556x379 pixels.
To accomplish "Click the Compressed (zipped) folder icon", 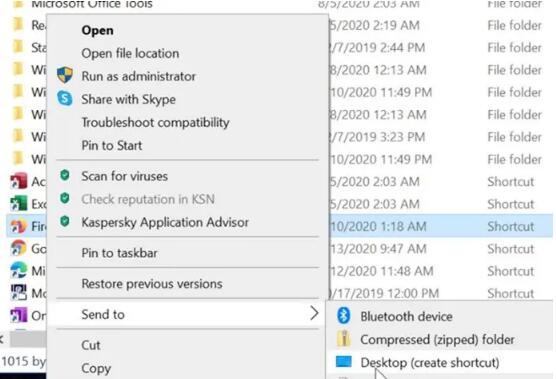I will click(344, 339).
